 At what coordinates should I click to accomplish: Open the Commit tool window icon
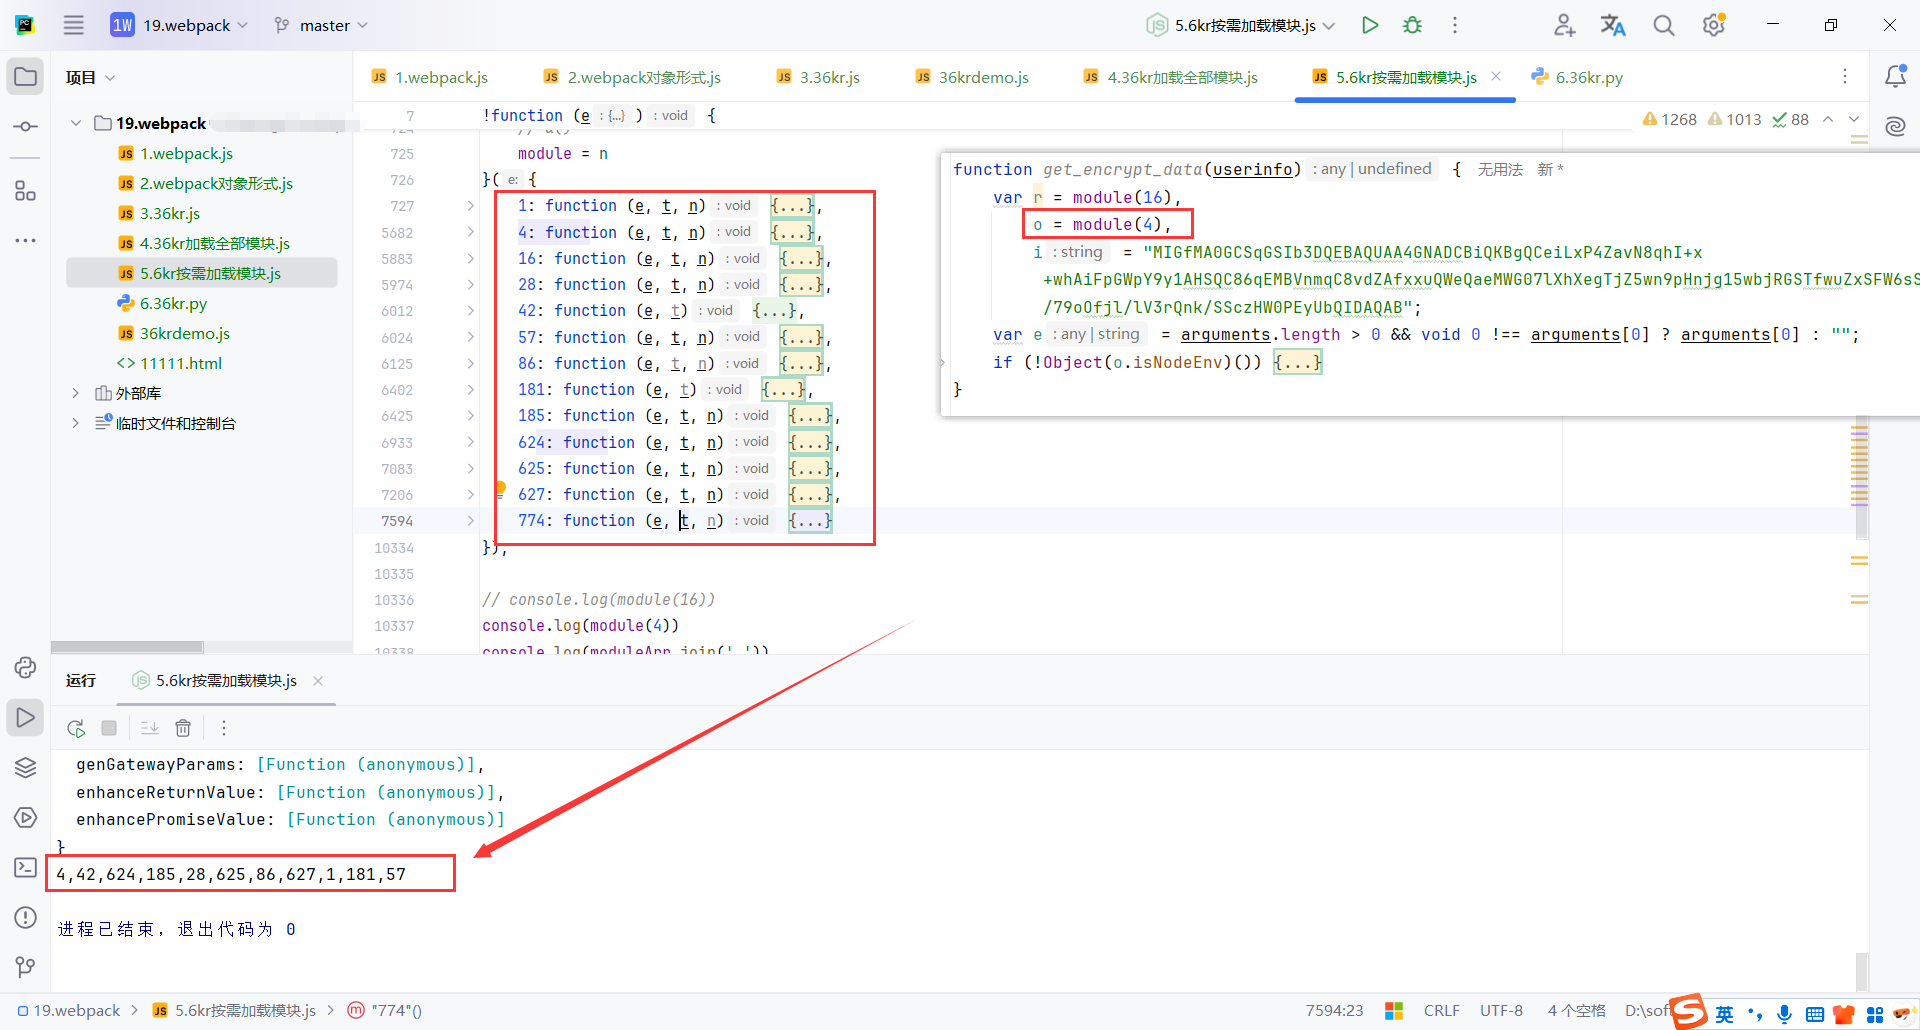pos(25,126)
